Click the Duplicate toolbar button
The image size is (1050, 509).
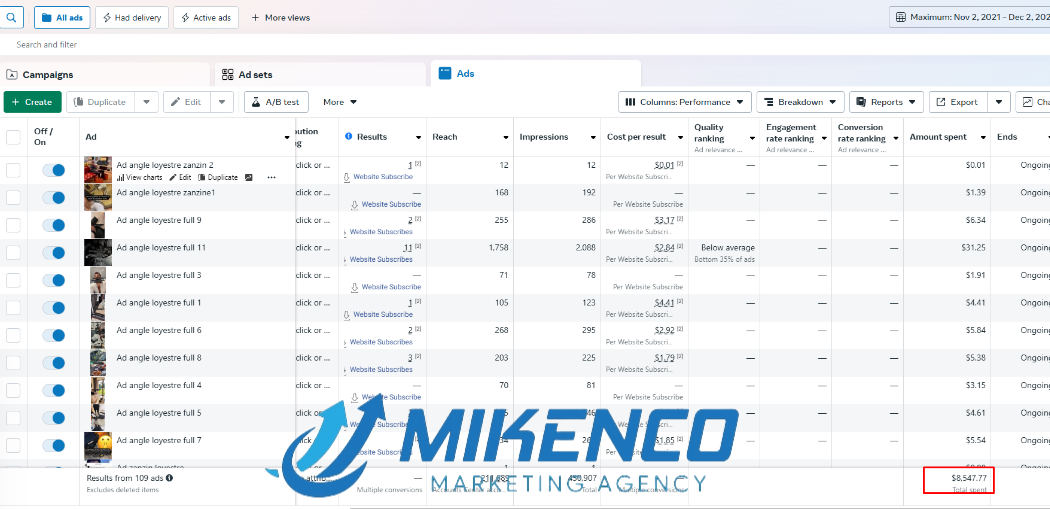click(100, 102)
